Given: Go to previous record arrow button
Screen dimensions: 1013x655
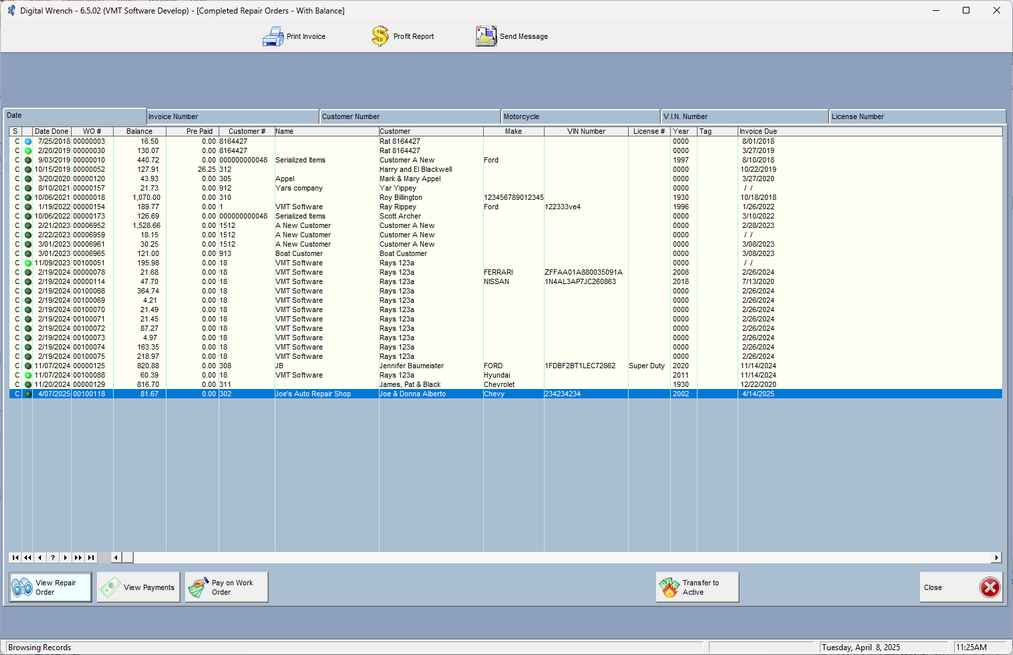Looking at the screenshot, I should (x=40, y=557).
